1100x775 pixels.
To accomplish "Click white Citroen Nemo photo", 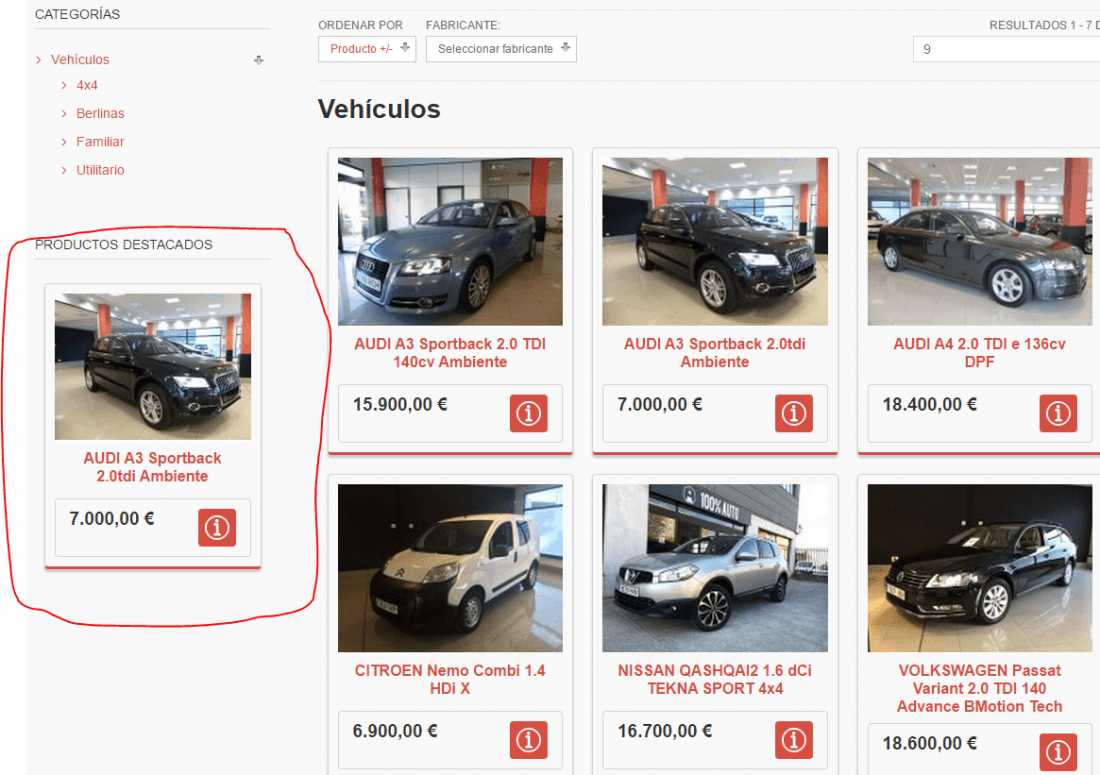I will [x=450, y=568].
